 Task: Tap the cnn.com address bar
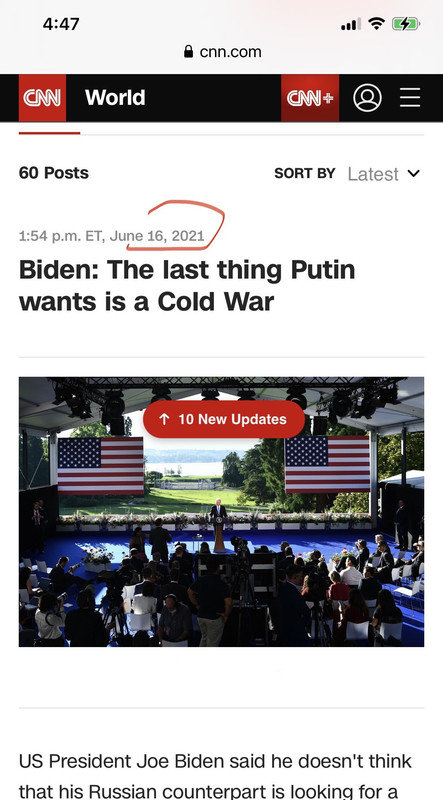(x=222, y=52)
